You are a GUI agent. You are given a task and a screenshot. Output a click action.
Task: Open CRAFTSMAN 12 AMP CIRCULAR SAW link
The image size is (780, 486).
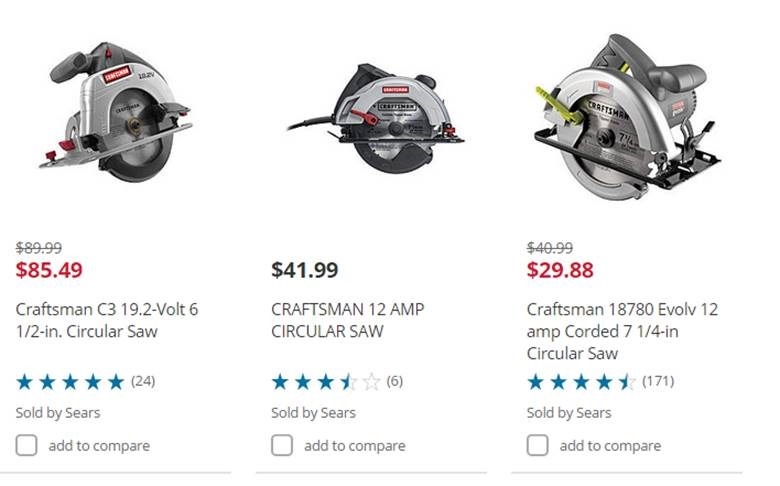pyautogui.click(x=347, y=320)
